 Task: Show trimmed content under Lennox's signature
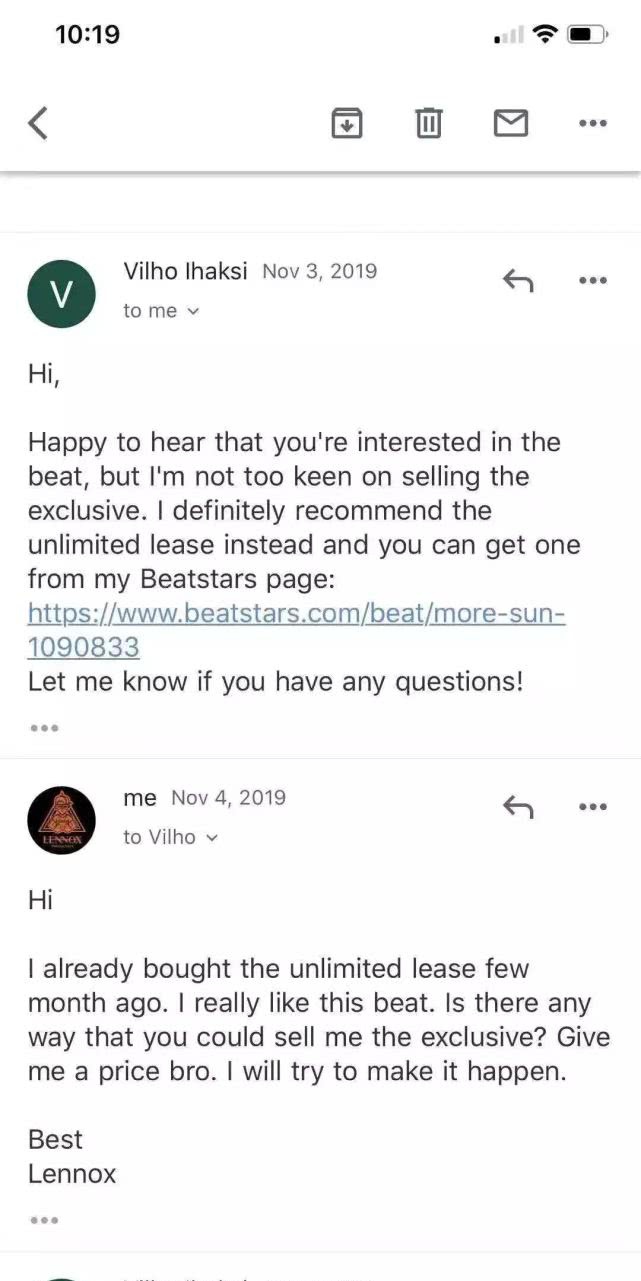coord(44,1220)
